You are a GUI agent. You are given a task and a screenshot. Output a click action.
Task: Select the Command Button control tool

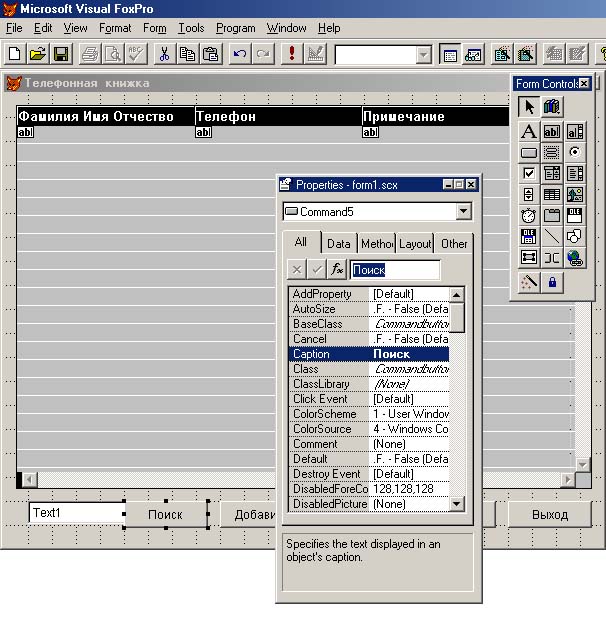528,152
